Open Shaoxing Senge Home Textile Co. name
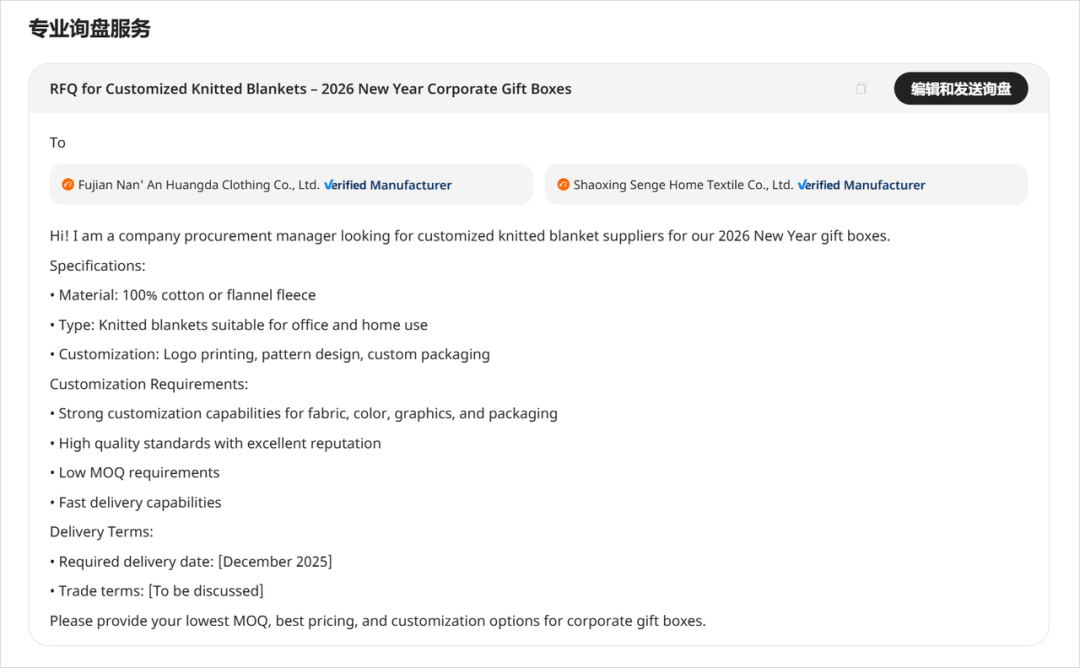The width and height of the screenshot is (1080, 668). (x=683, y=185)
